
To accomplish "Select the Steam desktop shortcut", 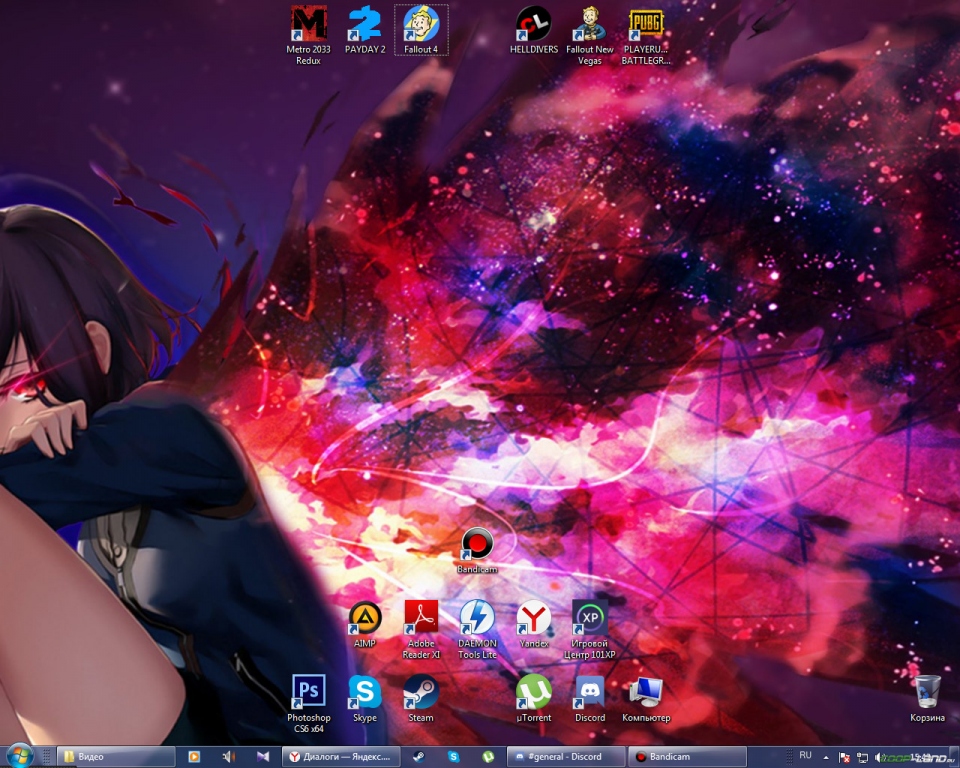I will (421, 699).
